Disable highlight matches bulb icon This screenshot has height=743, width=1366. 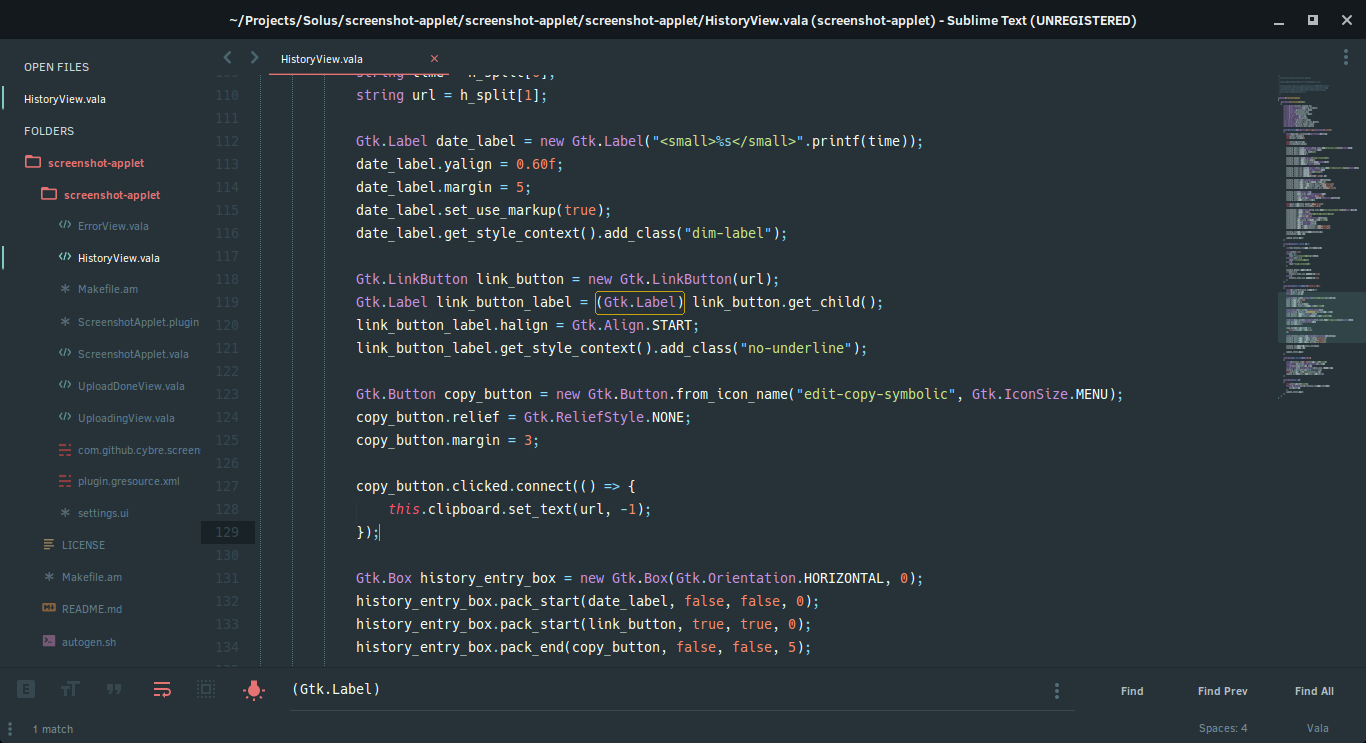tap(254, 689)
